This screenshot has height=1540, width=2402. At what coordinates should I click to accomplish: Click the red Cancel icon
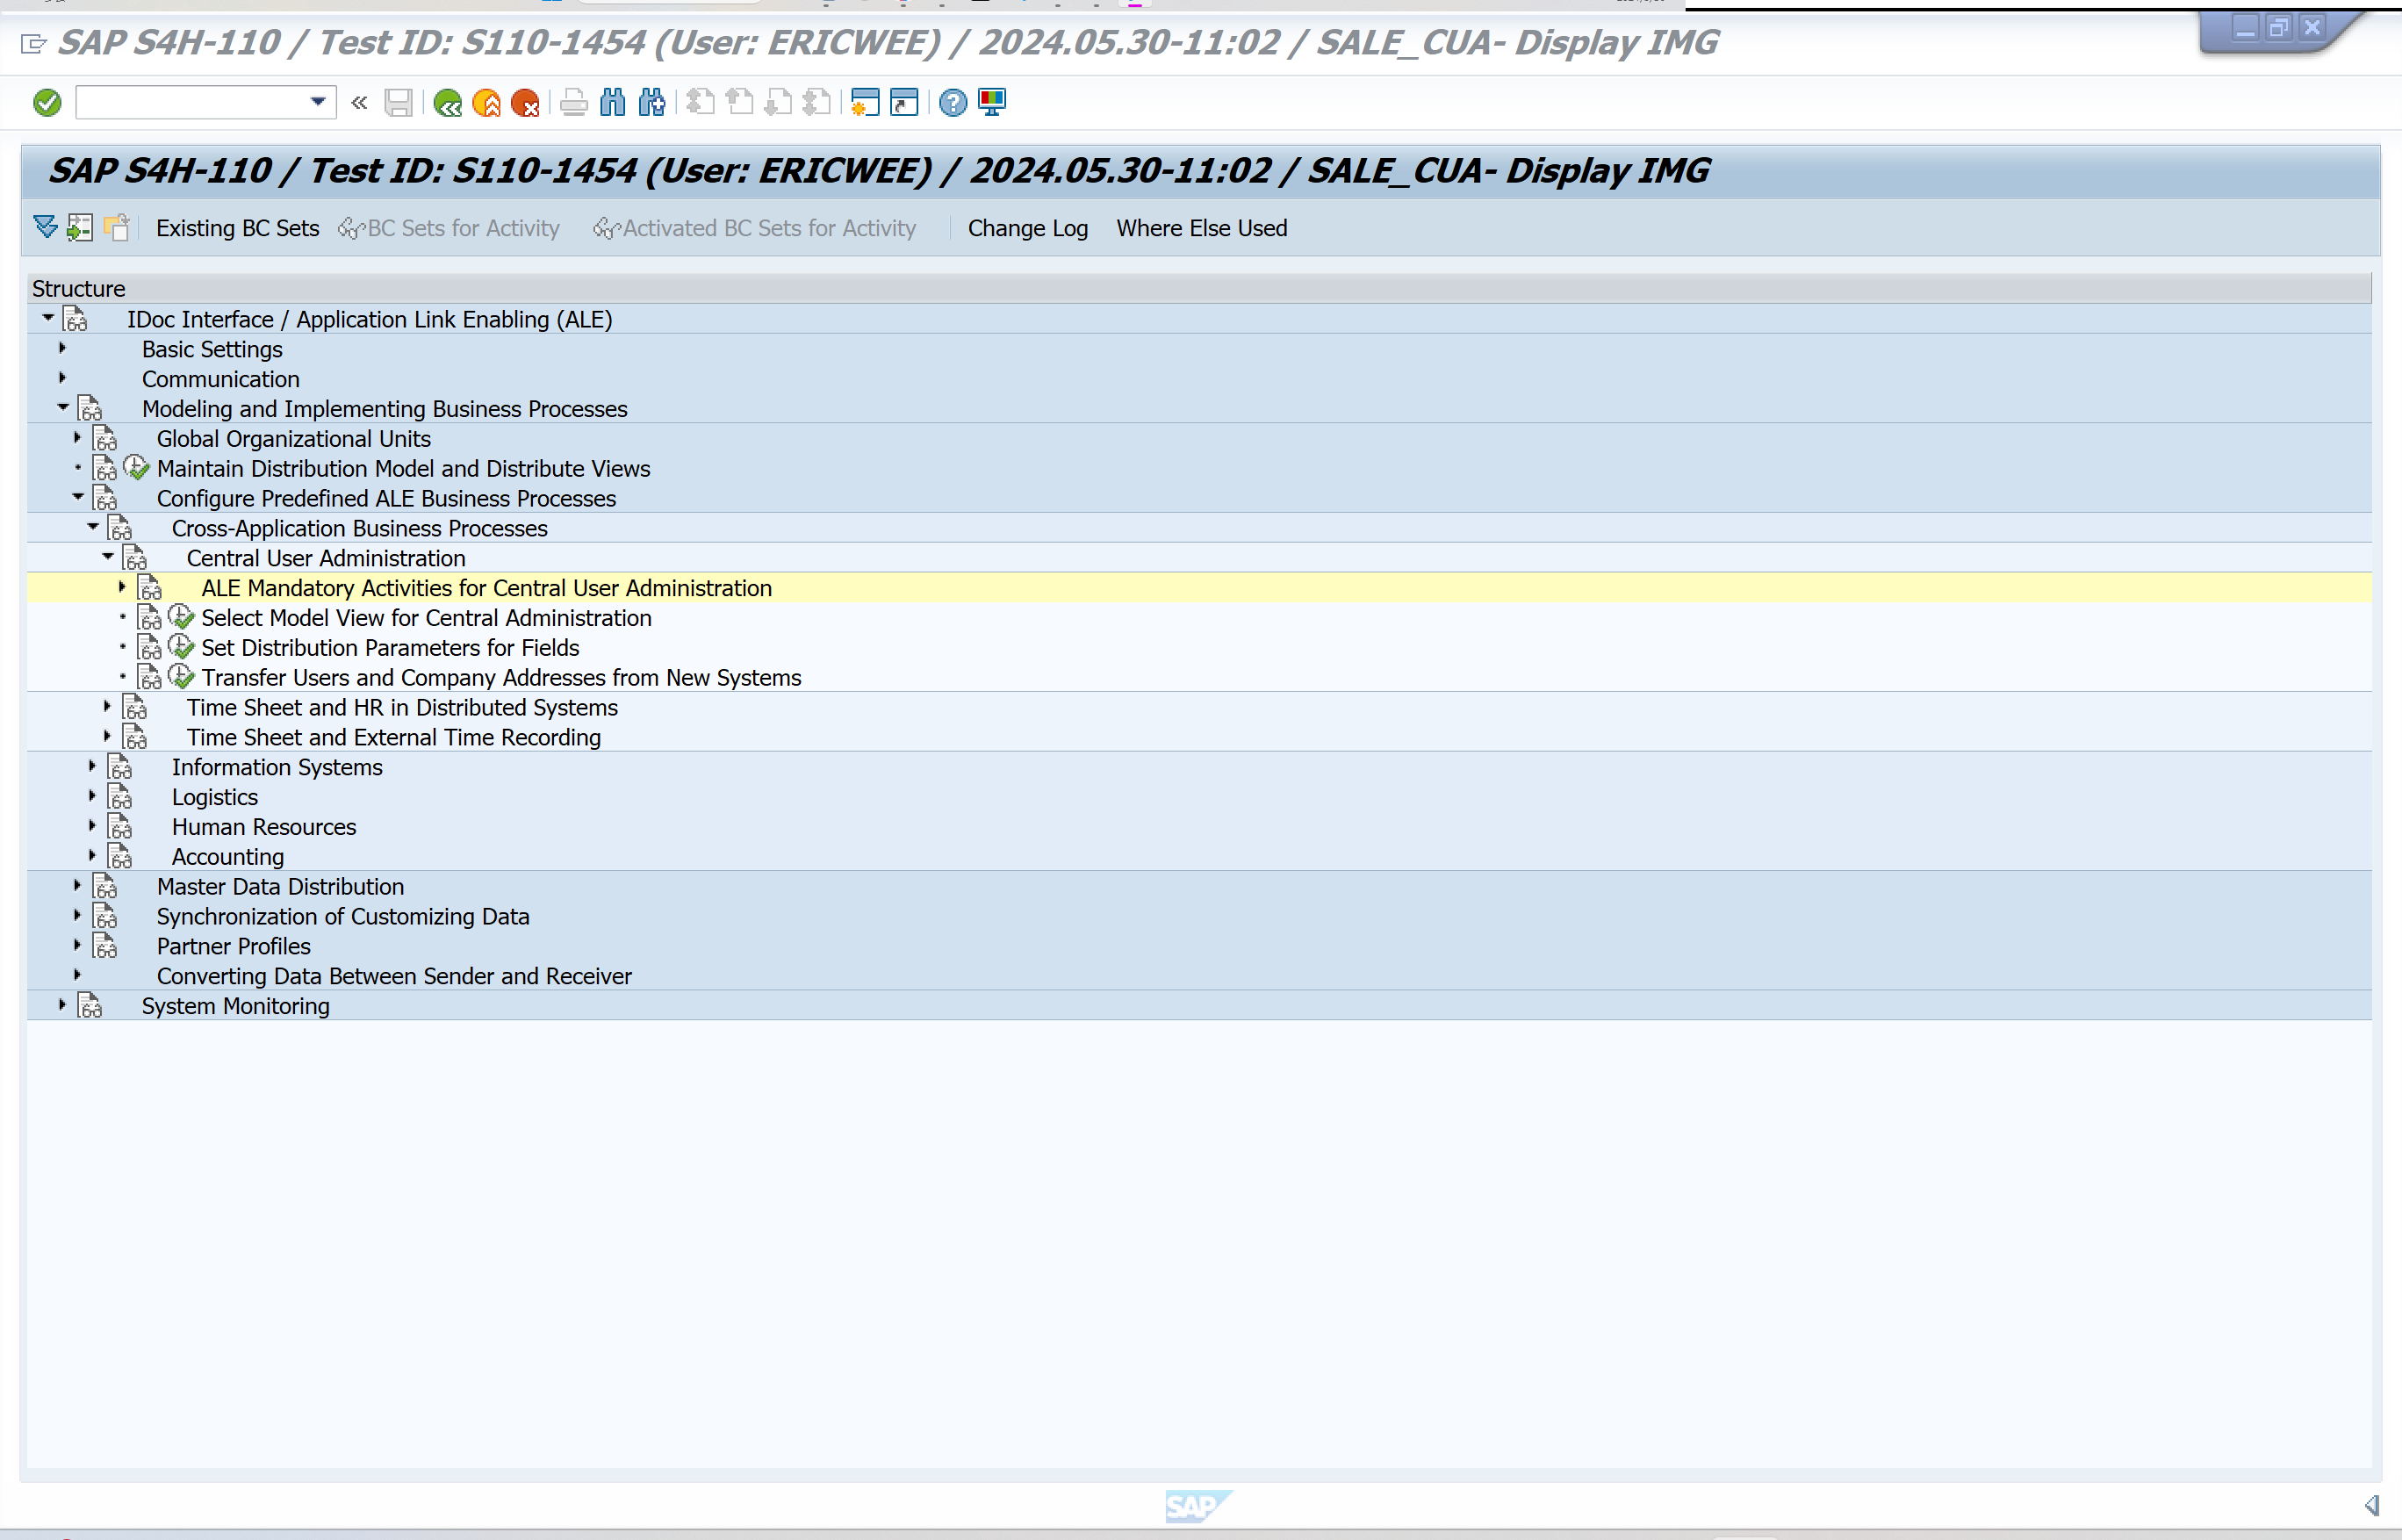click(525, 103)
